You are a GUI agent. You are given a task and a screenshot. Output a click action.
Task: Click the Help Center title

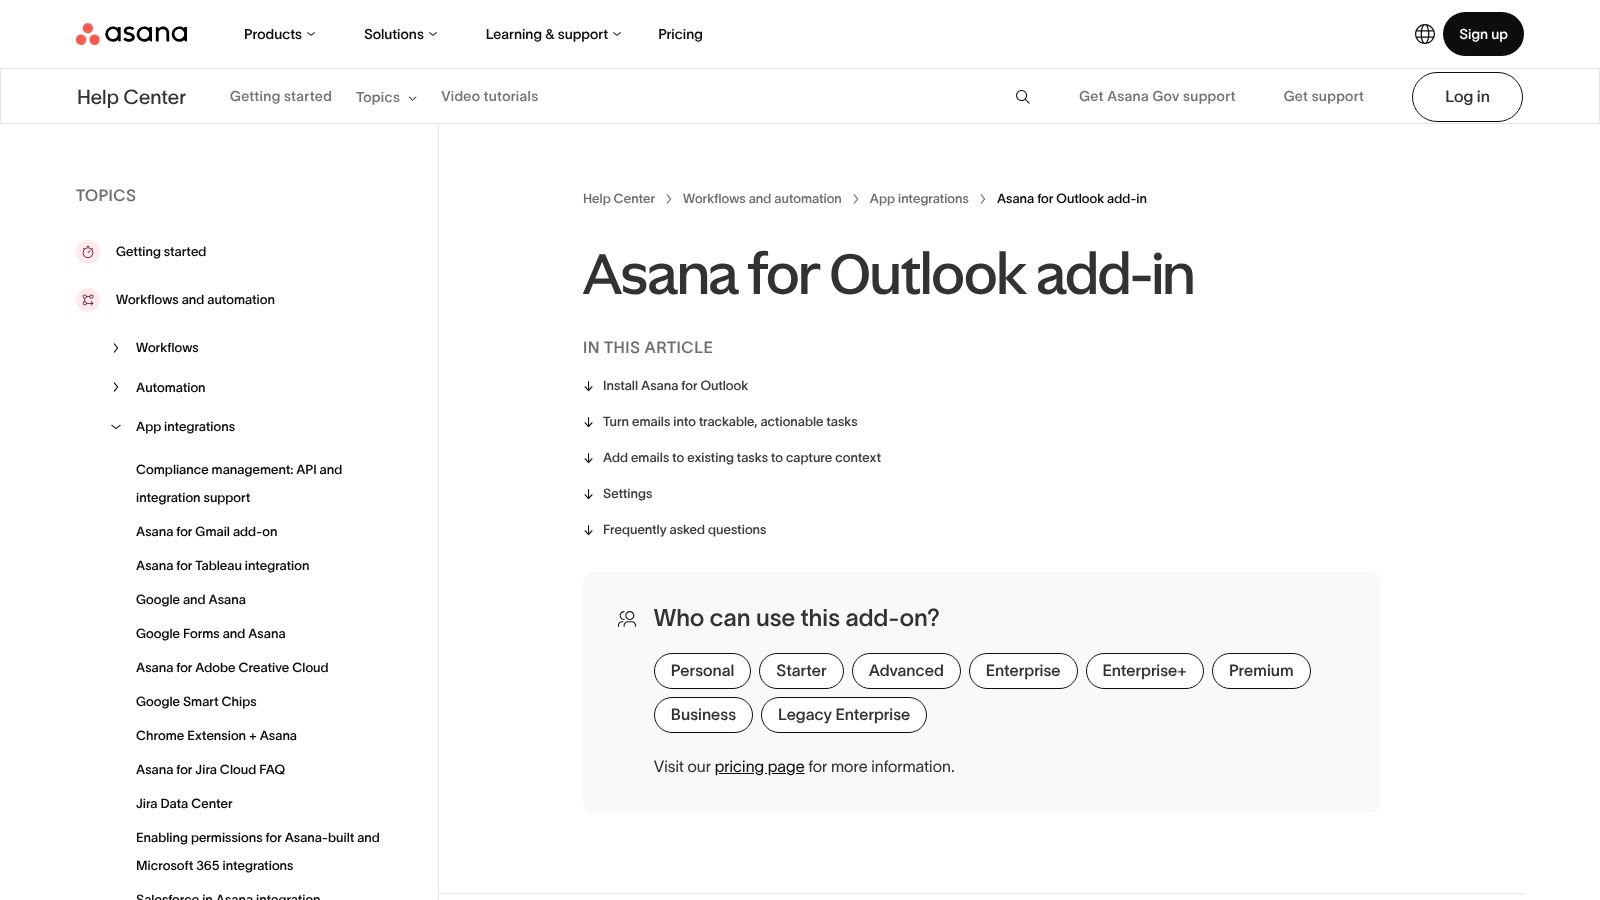[x=131, y=97]
